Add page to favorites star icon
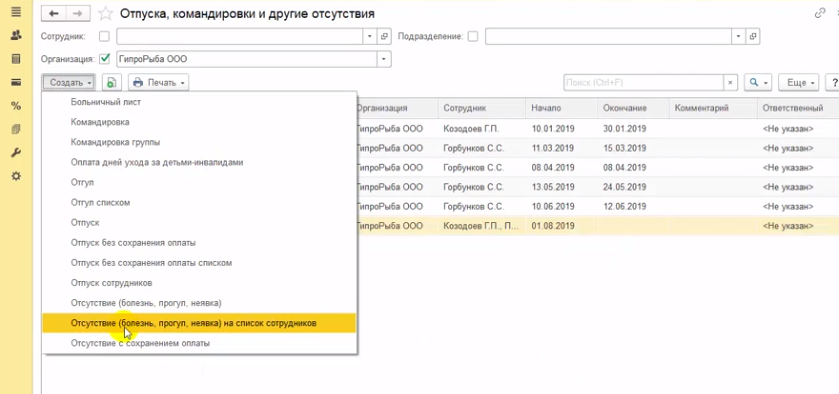The image size is (839, 394). tap(105, 13)
